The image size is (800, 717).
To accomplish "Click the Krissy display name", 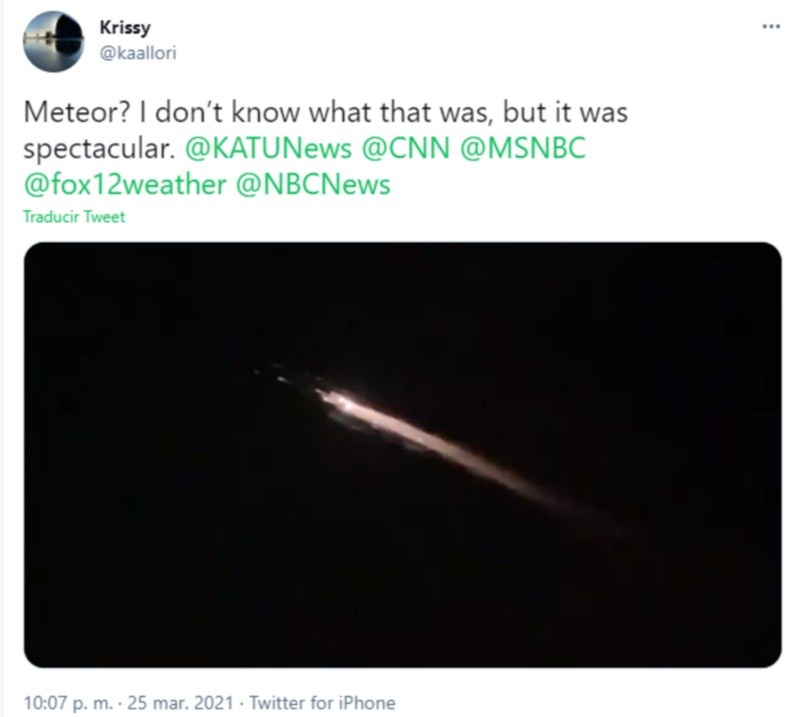I will click(x=126, y=27).
